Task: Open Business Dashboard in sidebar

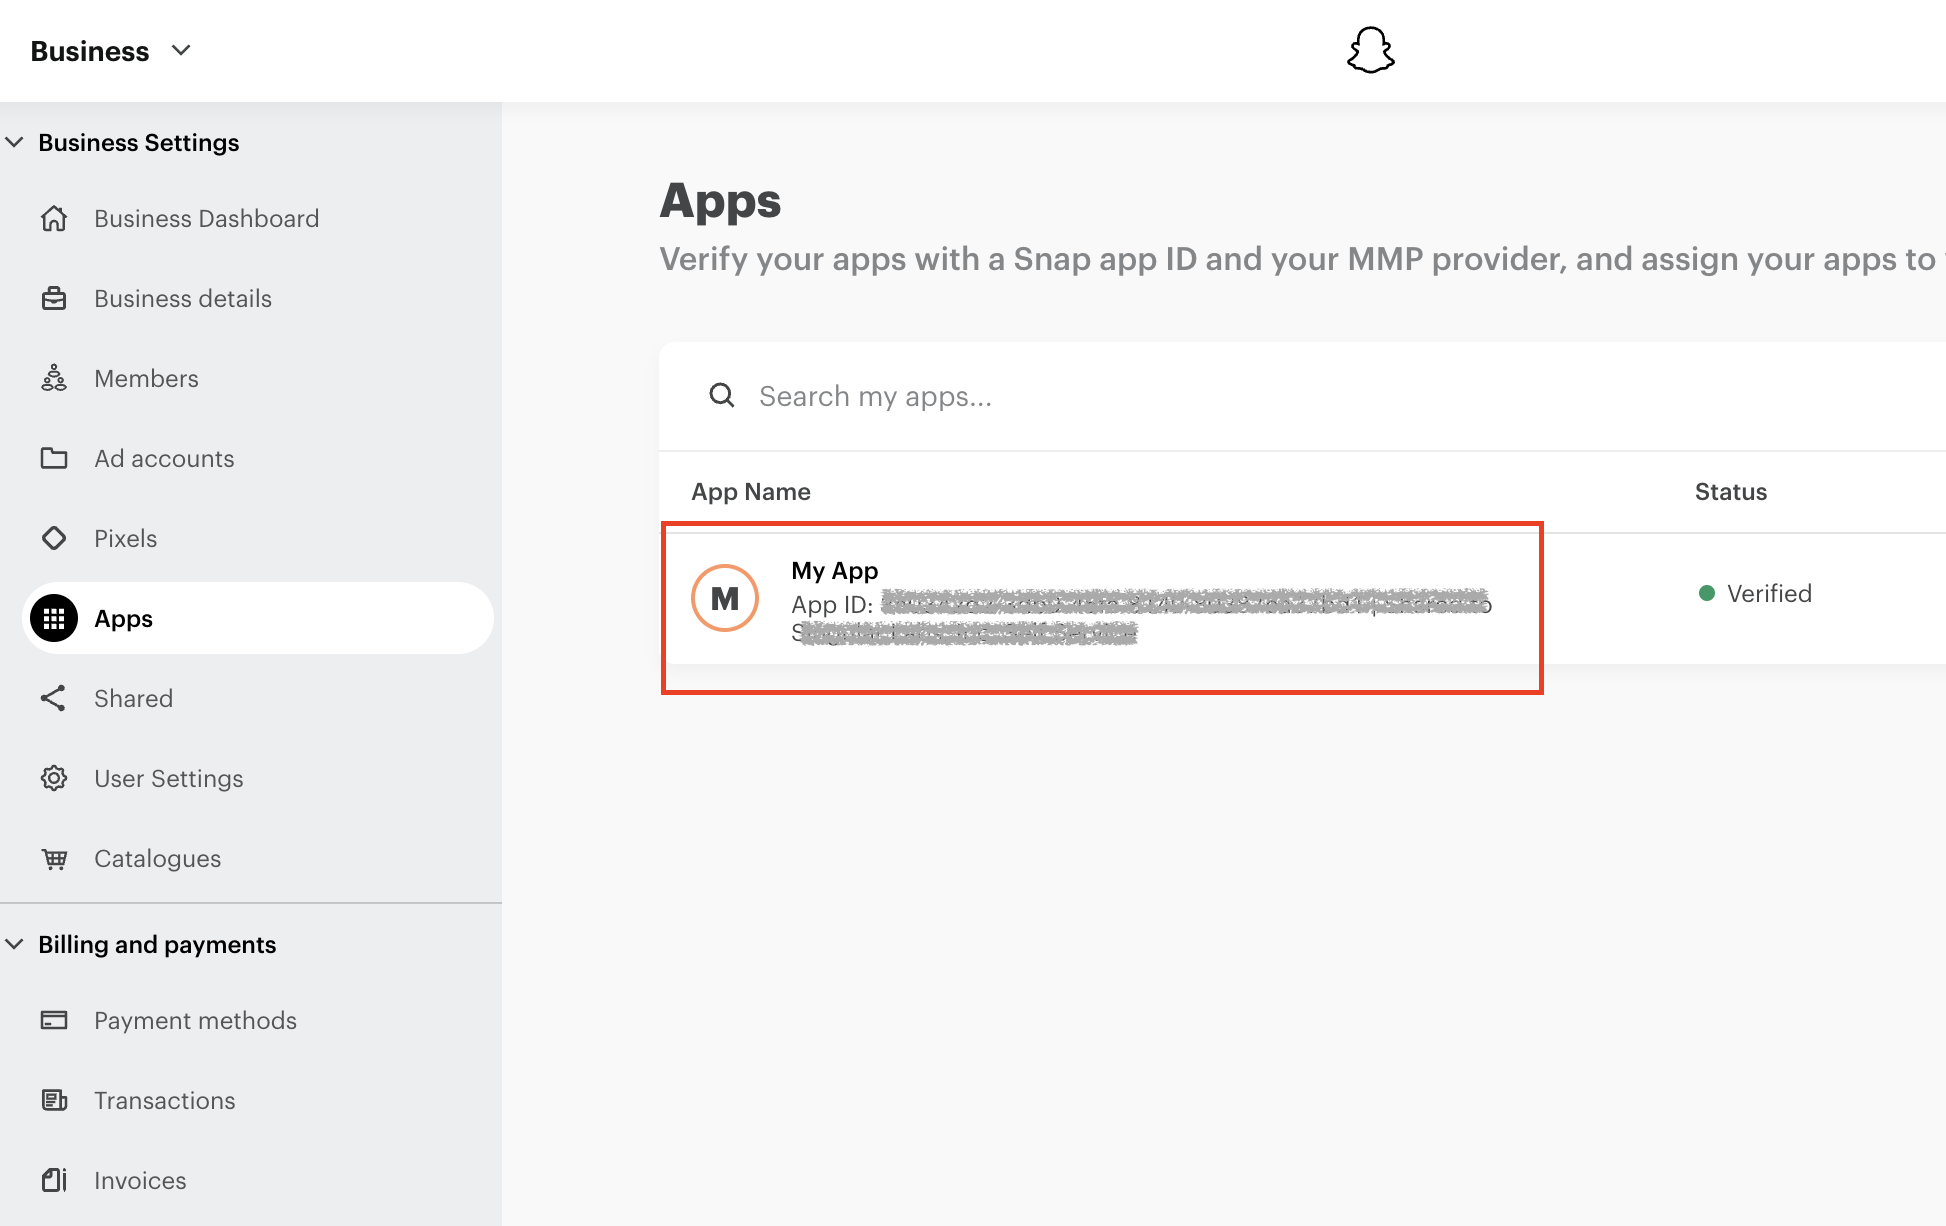Action: coord(207,218)
